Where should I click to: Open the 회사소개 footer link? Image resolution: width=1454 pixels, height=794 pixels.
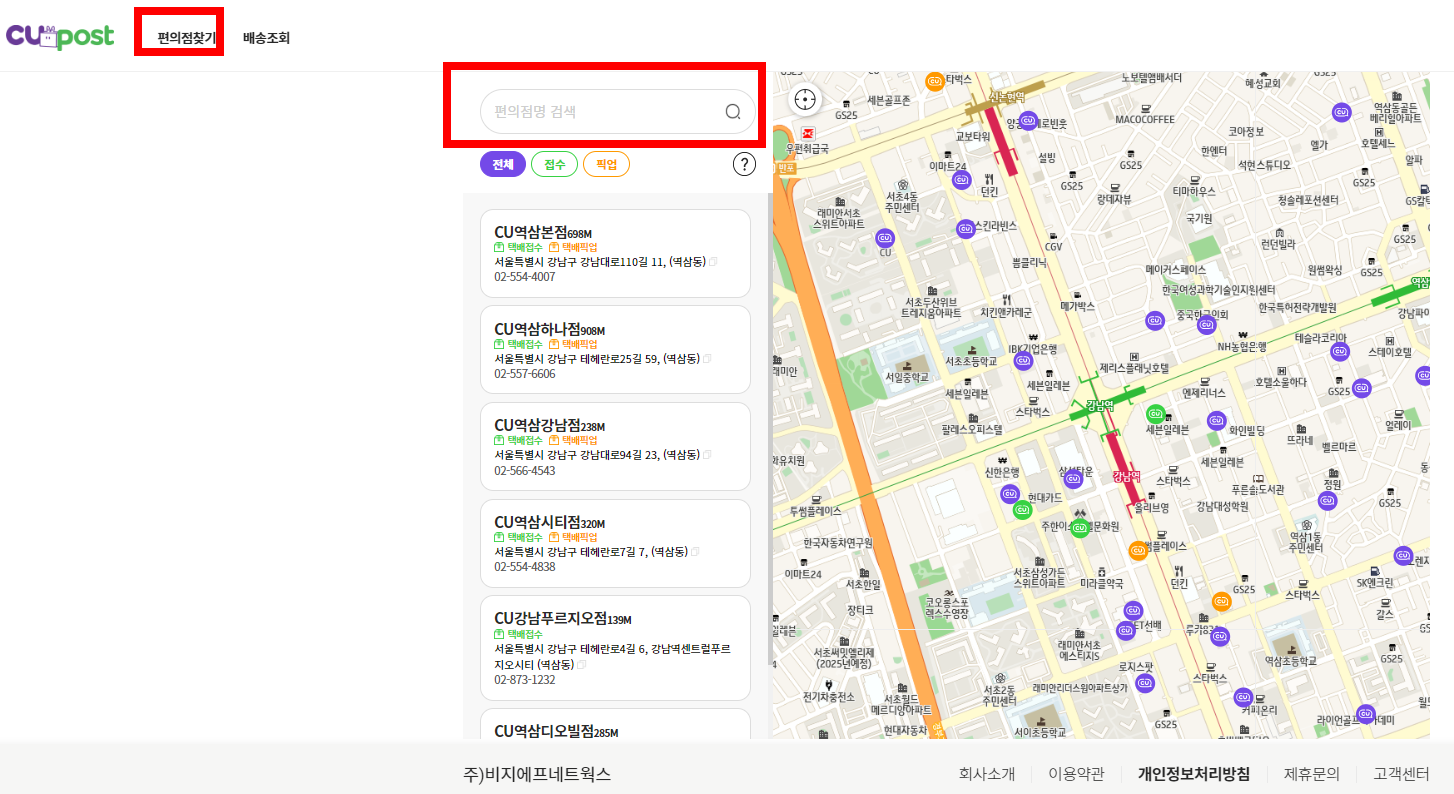987,774
